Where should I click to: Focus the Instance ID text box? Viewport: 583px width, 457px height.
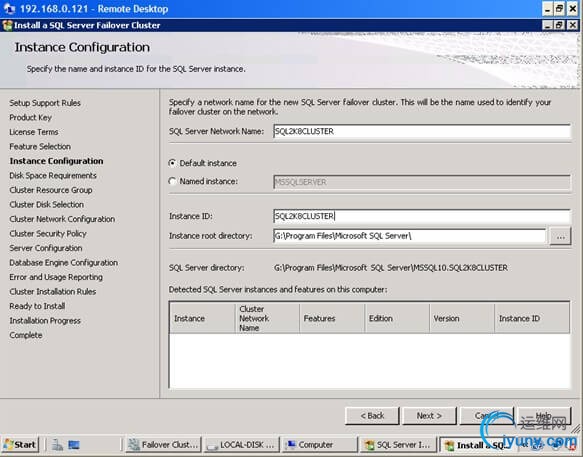(422, 216)
